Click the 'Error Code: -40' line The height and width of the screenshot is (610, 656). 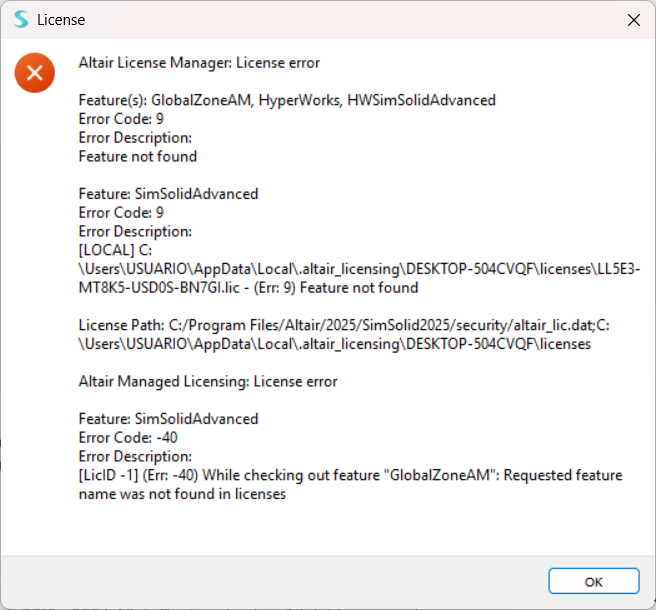point(128,438)
